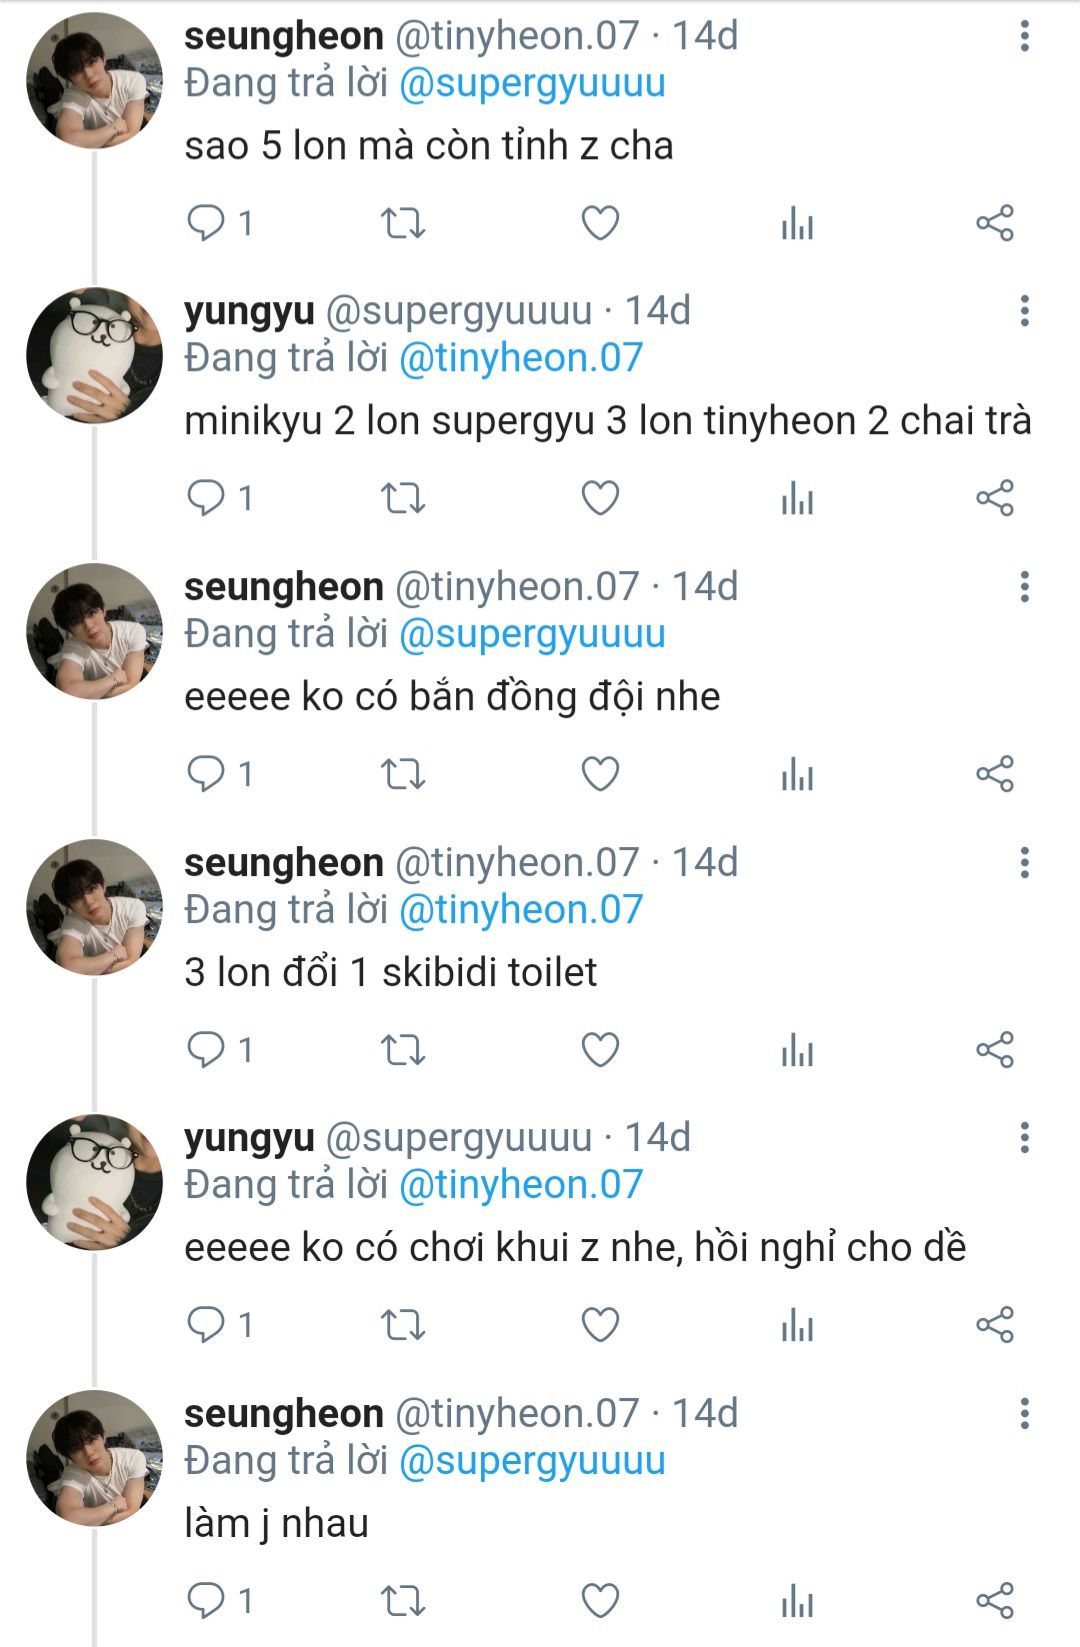View analytics for "eeeee ko có bắn đồng đội" tweet
The image size is (1080, 1647).
click(797, 774)
